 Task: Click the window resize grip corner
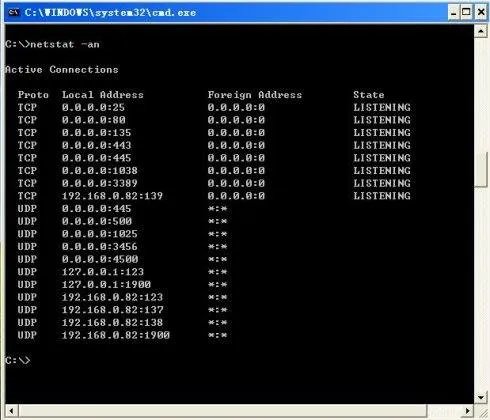[x=481, y=411]
